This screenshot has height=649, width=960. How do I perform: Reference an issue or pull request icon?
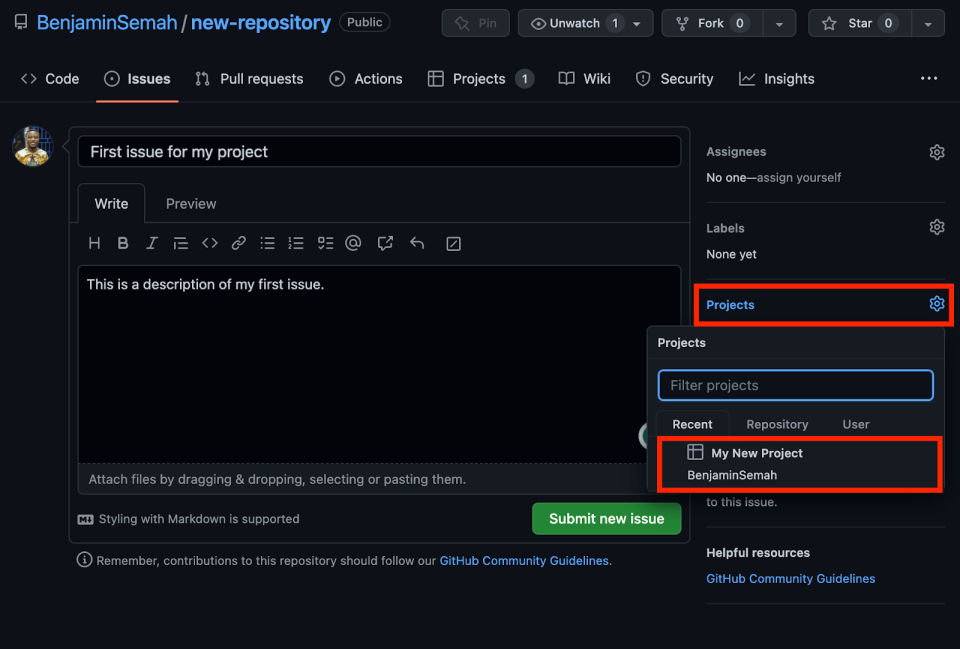385,243
